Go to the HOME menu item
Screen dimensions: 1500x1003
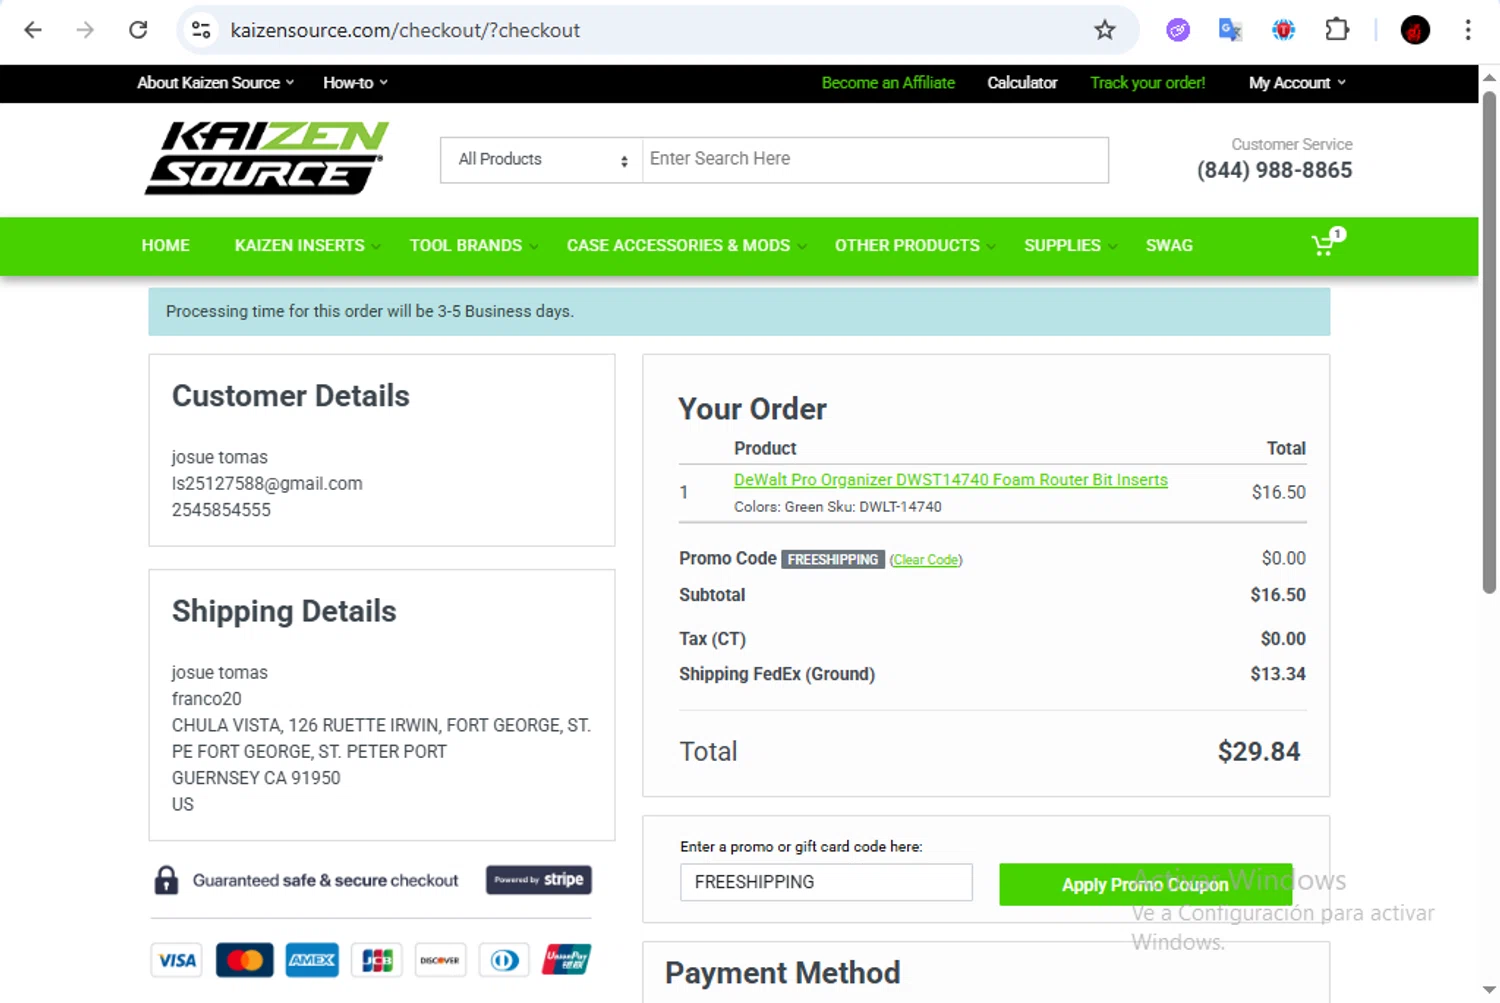[x=166, y=245]
